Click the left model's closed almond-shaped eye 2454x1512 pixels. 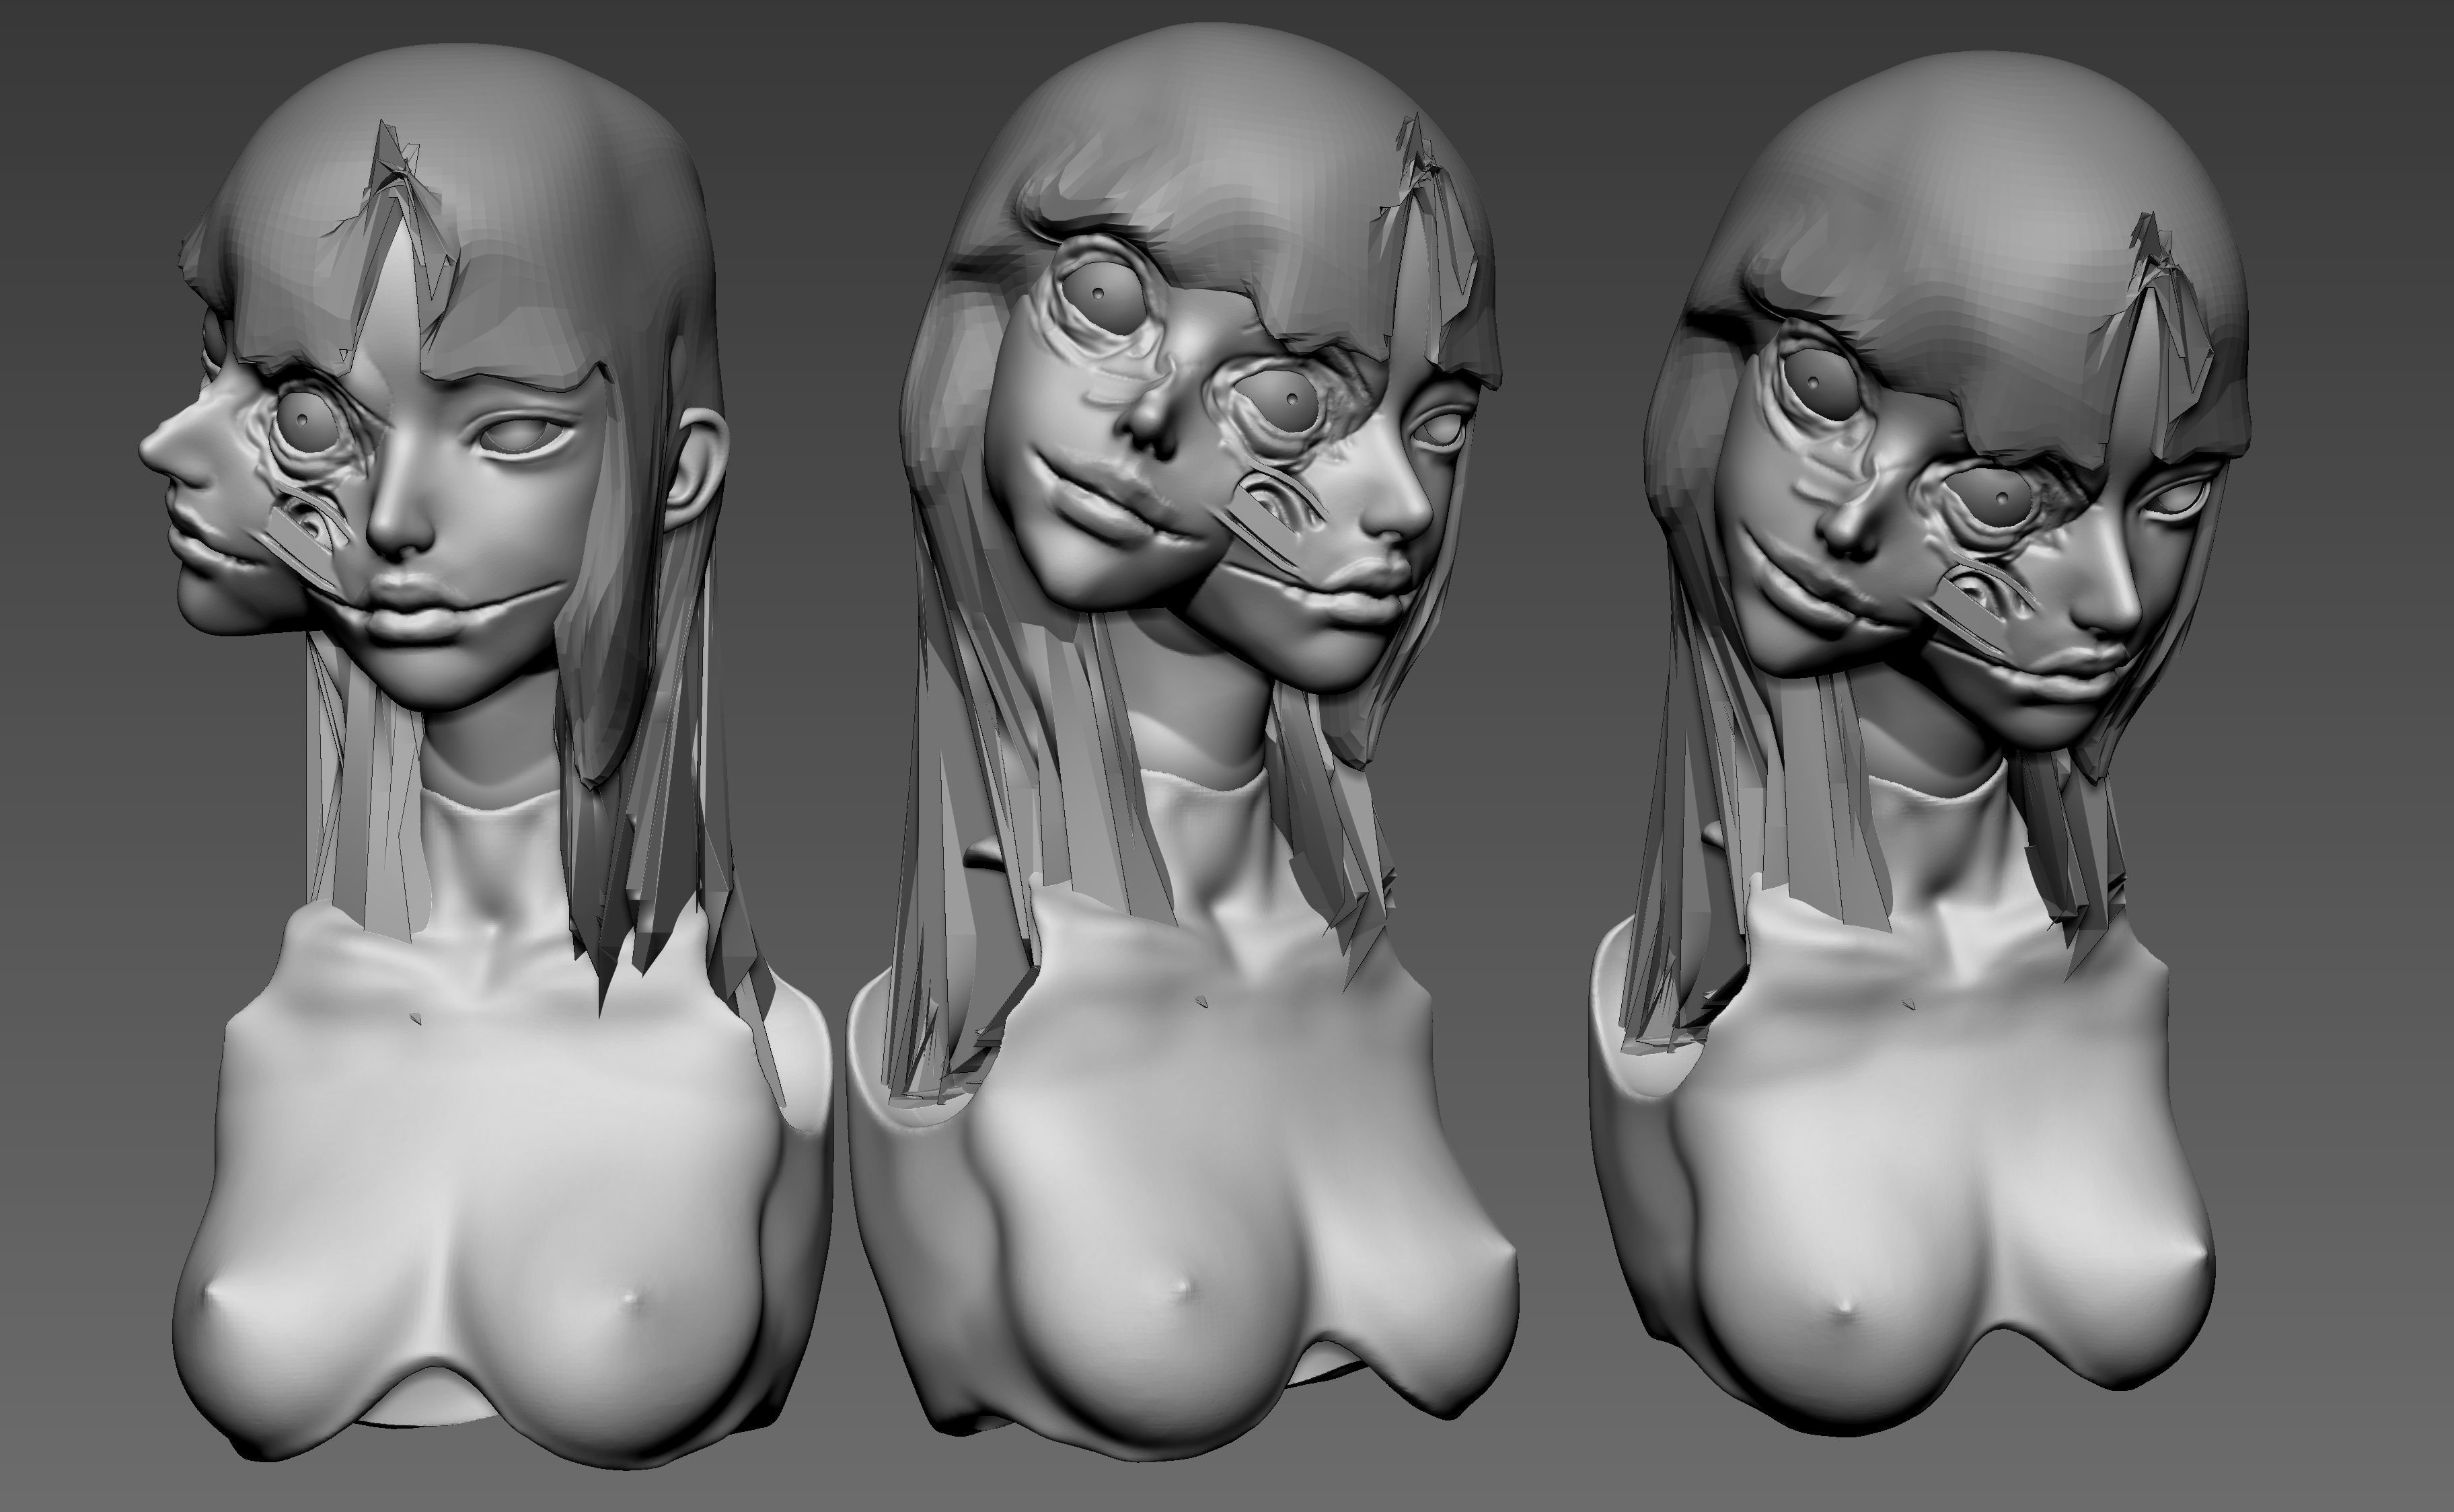coord(520,436)
